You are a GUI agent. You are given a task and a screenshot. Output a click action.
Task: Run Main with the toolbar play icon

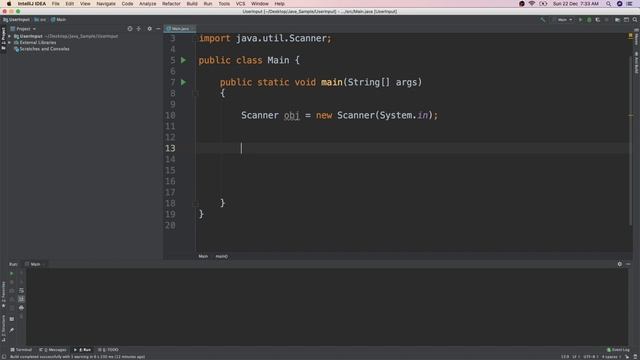(580, 20)
